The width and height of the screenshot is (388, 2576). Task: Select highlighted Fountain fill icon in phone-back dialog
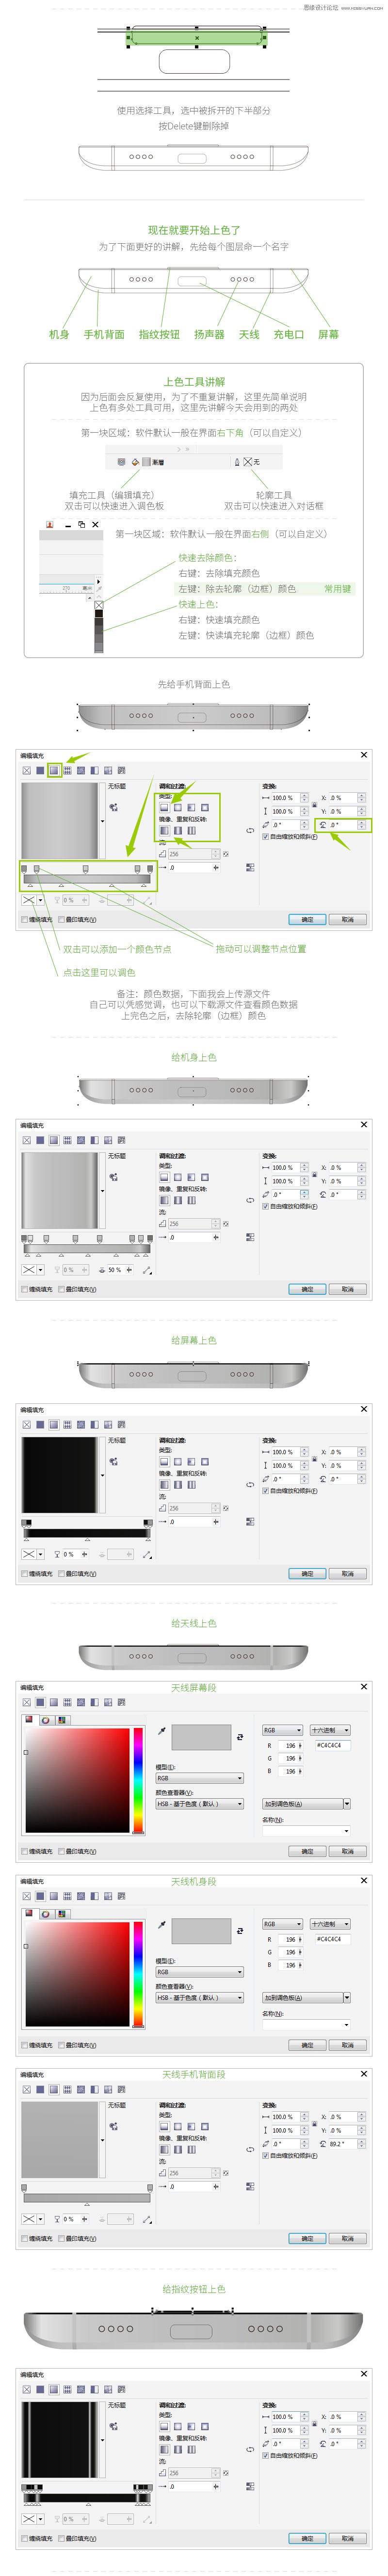point(54,771)
